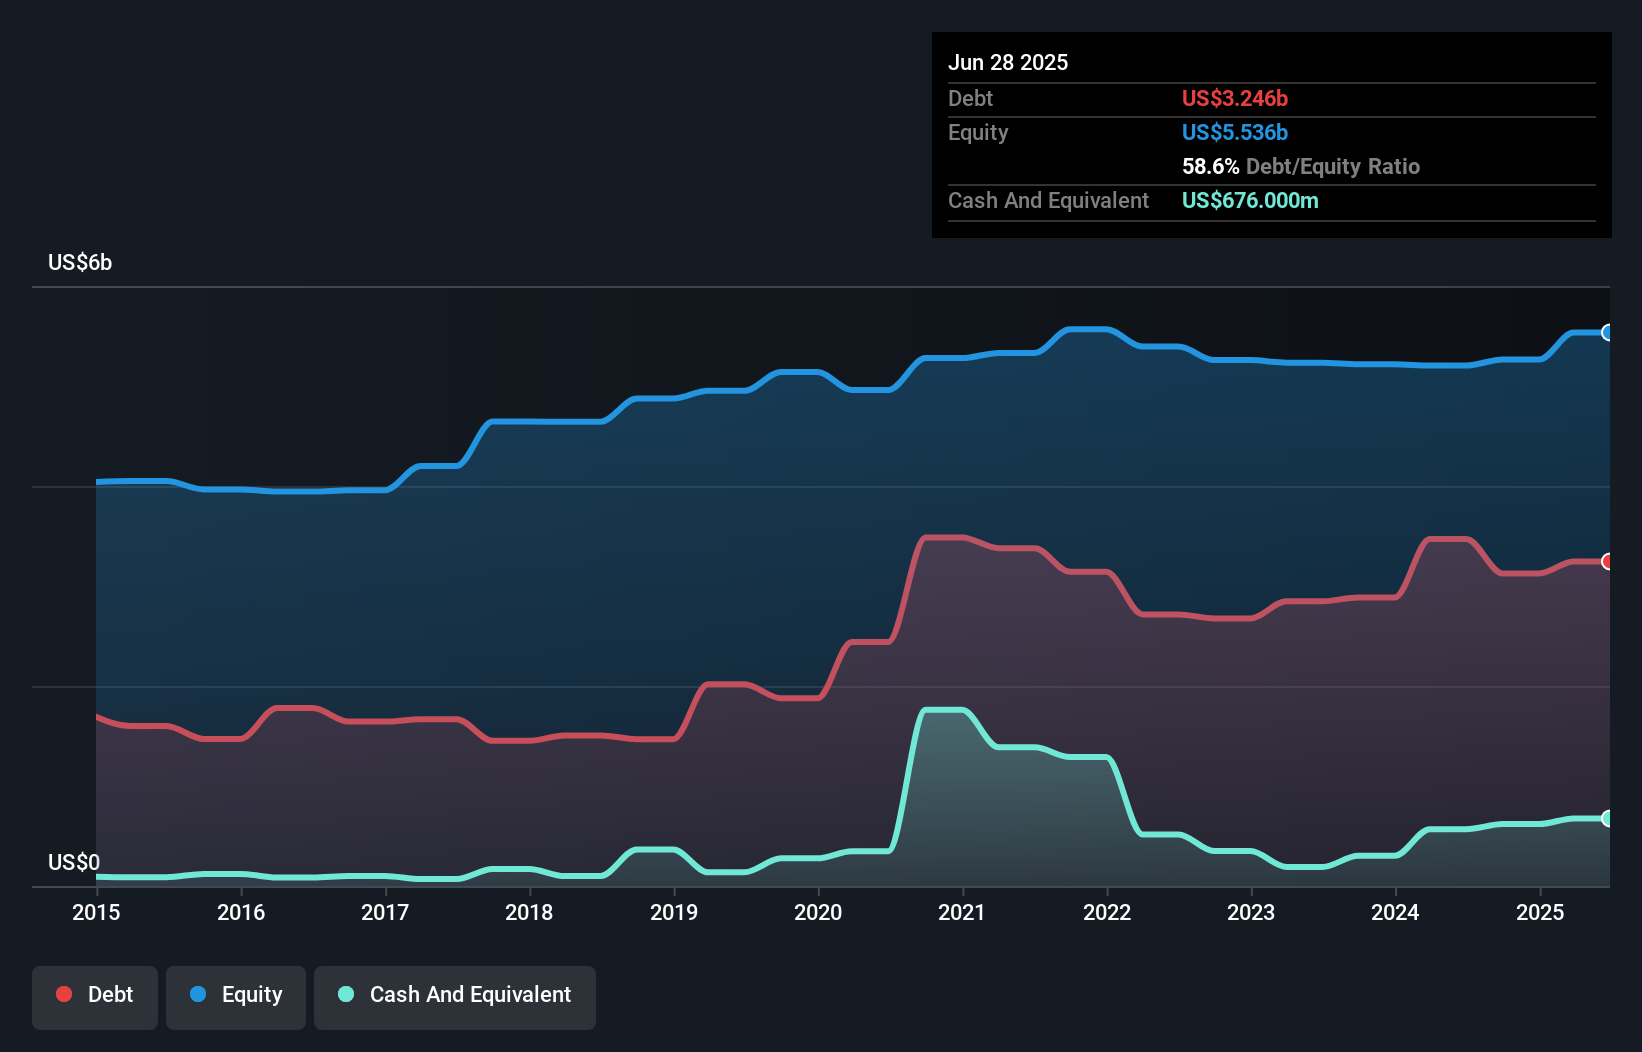
Task: Expand the Cash And Equivalent tooltip row
Action: click(1048, 200)
